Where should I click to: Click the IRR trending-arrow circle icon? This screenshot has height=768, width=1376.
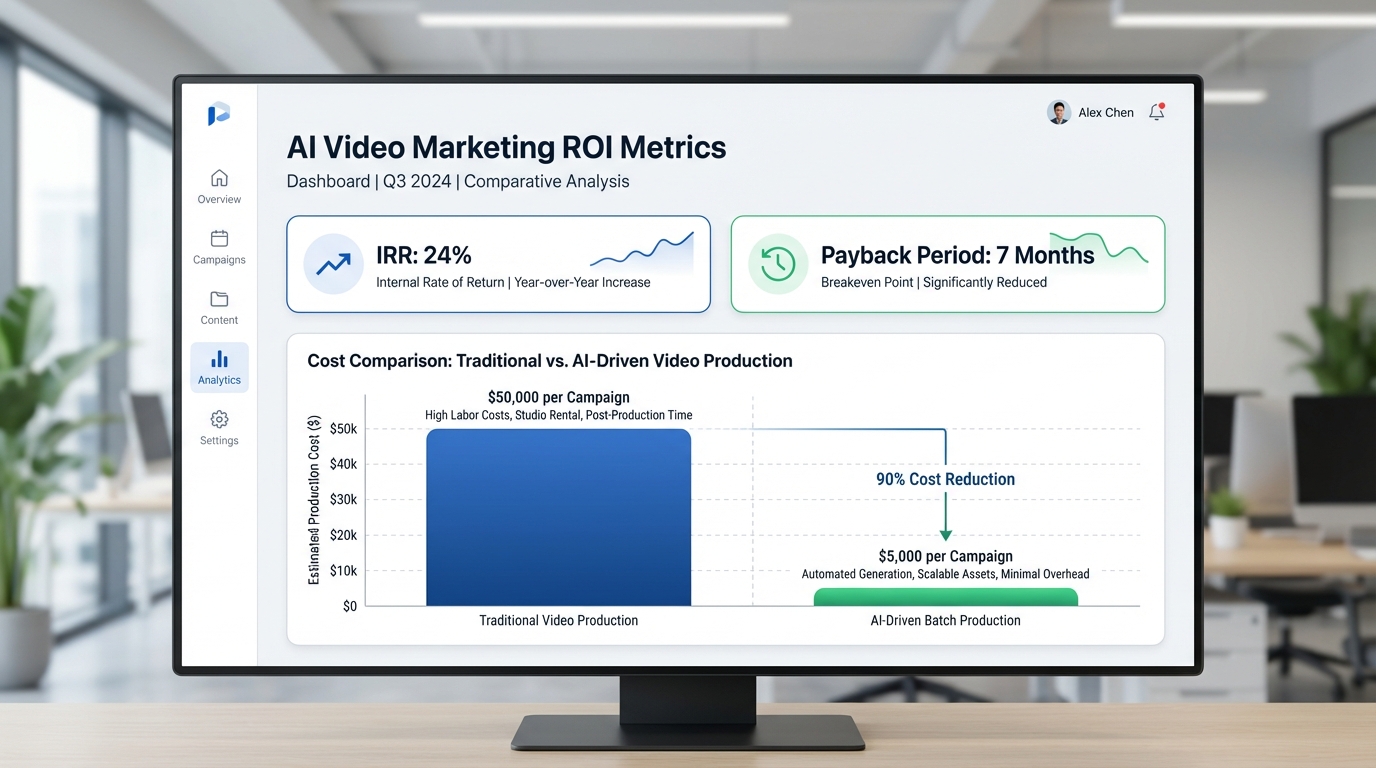tap(333, 264)
